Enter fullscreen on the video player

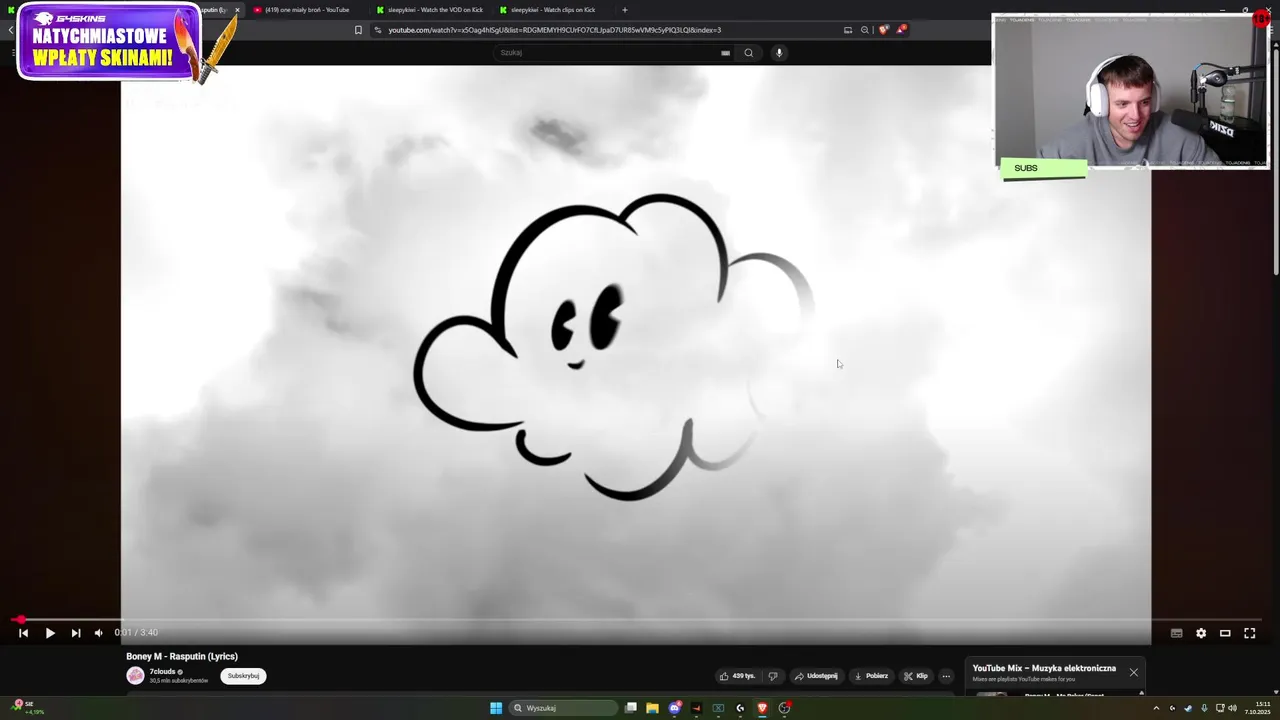click(1250, 633)
